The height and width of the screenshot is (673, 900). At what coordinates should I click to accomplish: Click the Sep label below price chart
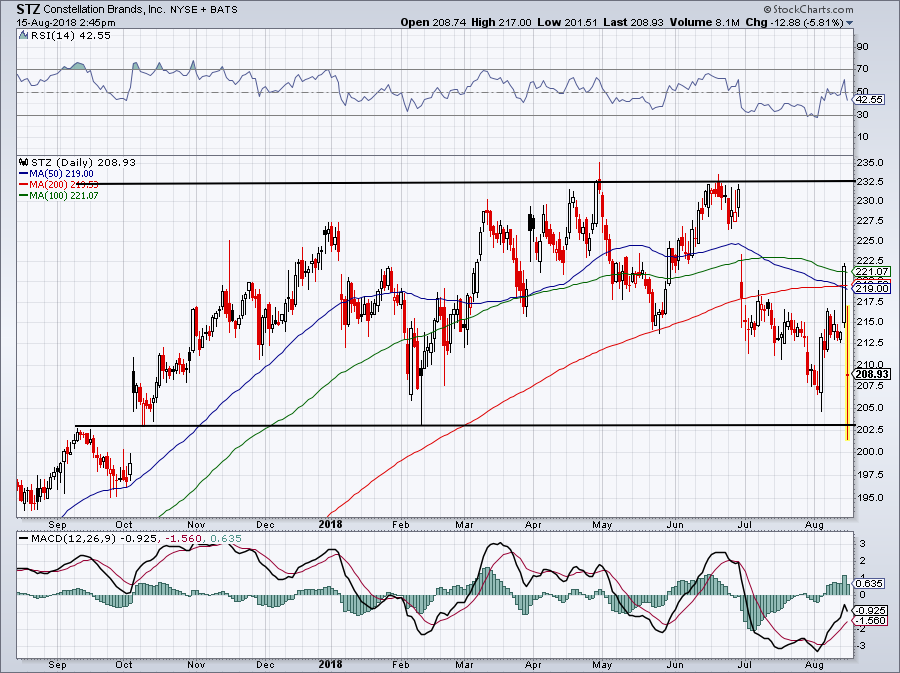point(57,524)
